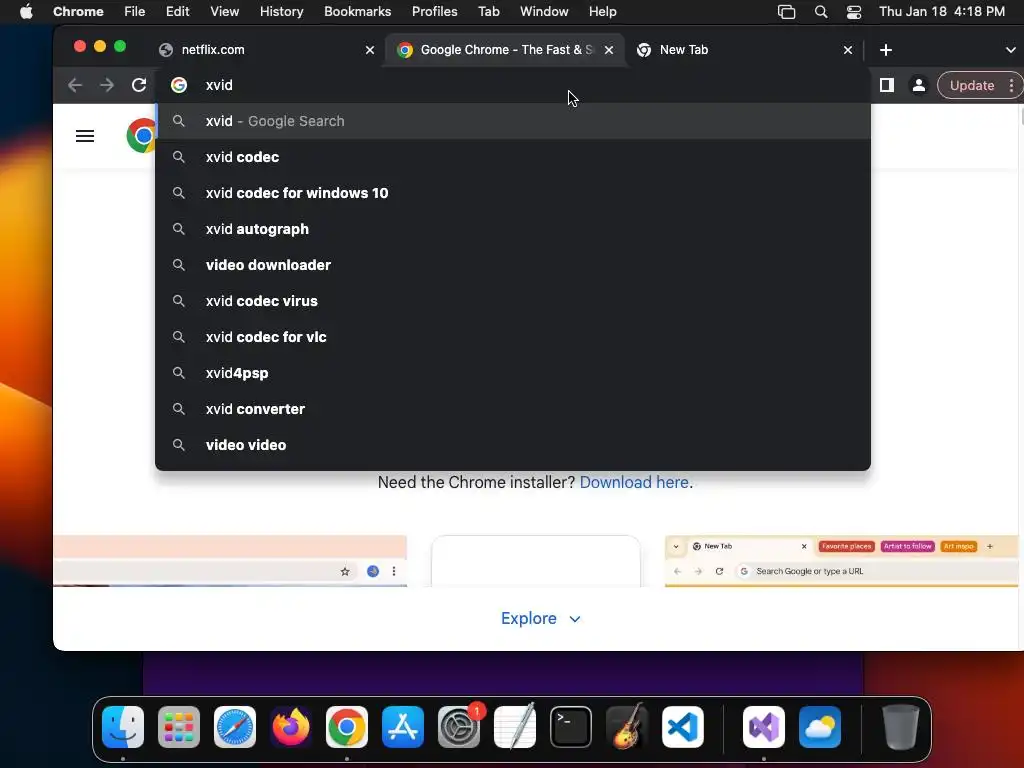Launch GarageBand from the Dock
1024x768 pixels.
click(x=627, y=727)
